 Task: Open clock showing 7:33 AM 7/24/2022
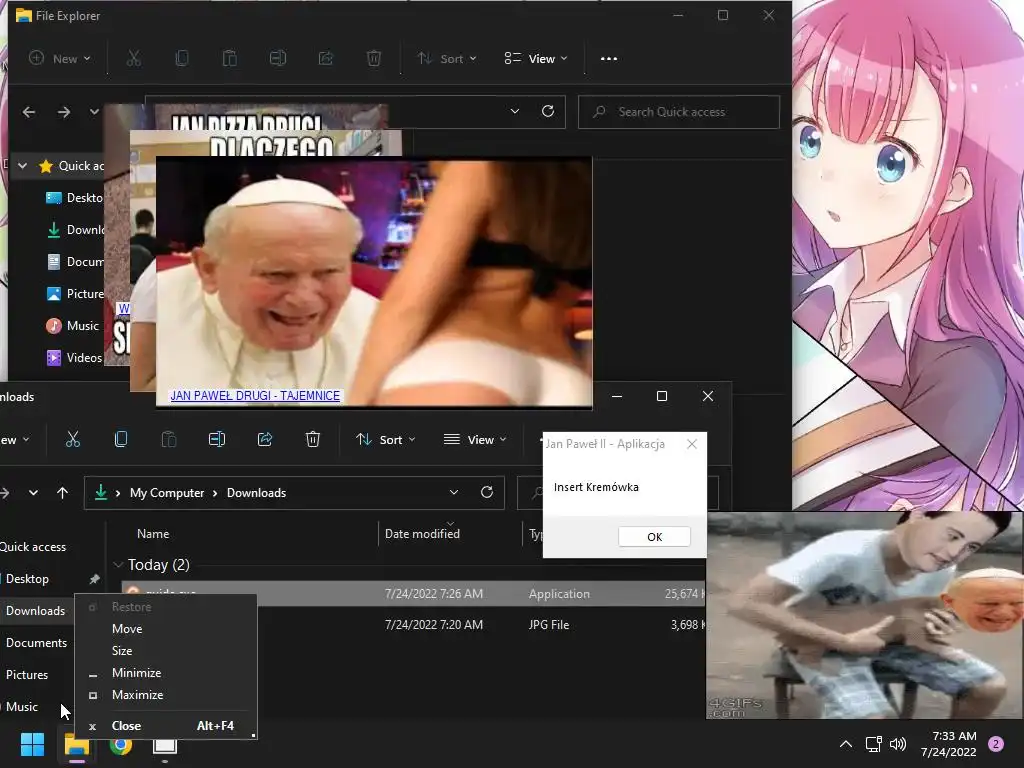click(x=948, y=744)
